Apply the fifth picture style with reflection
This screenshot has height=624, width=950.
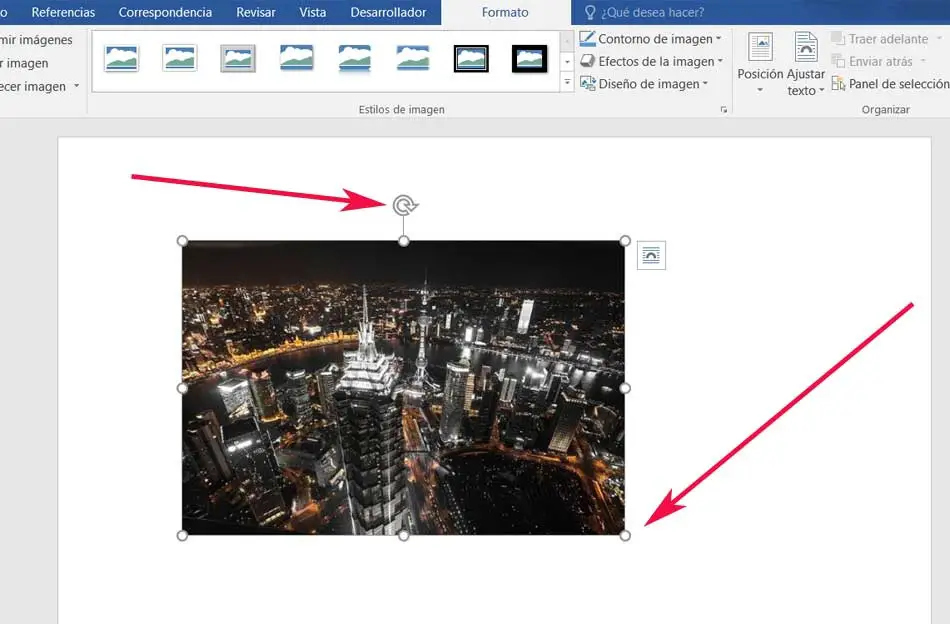(x=354, y=59)
